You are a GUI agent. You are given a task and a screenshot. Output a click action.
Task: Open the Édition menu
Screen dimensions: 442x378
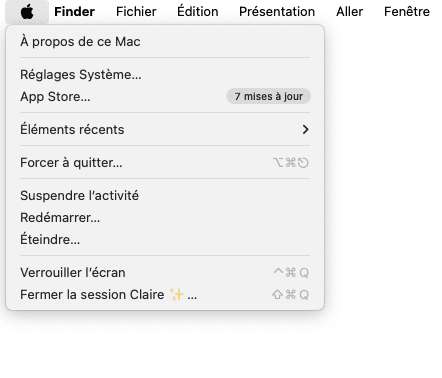coord(198,12)
